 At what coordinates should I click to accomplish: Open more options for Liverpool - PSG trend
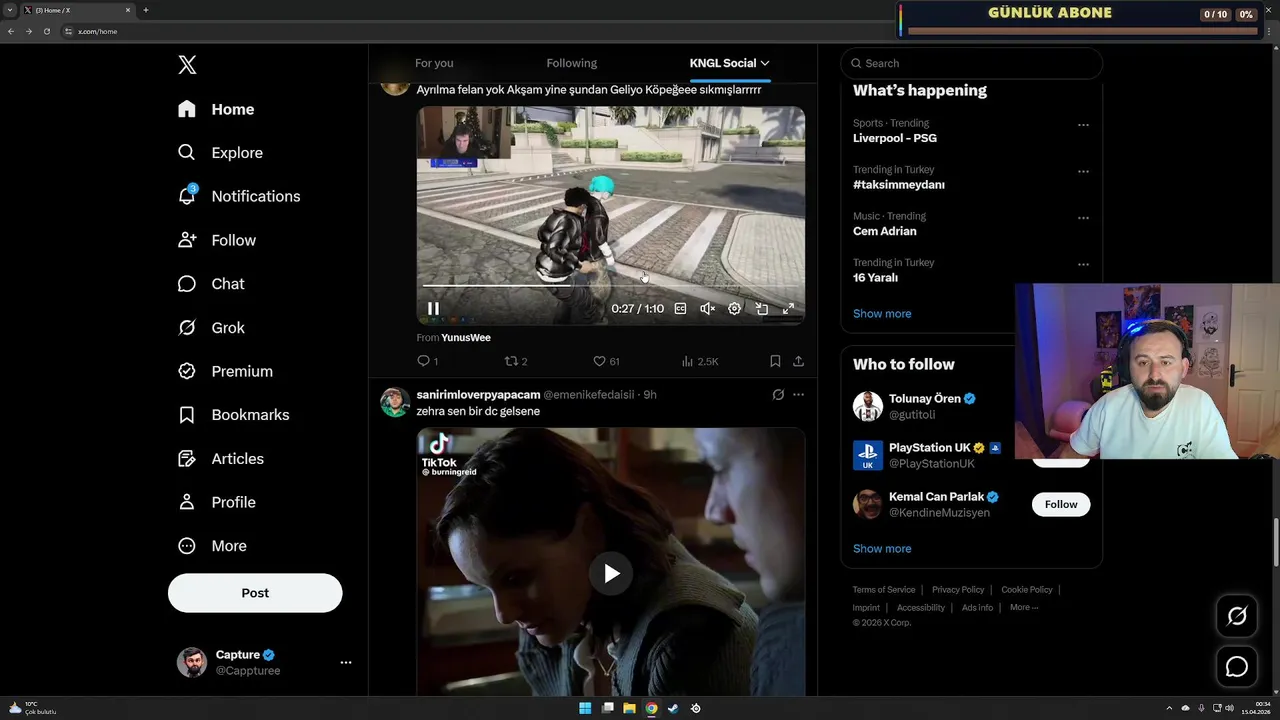1083,125
